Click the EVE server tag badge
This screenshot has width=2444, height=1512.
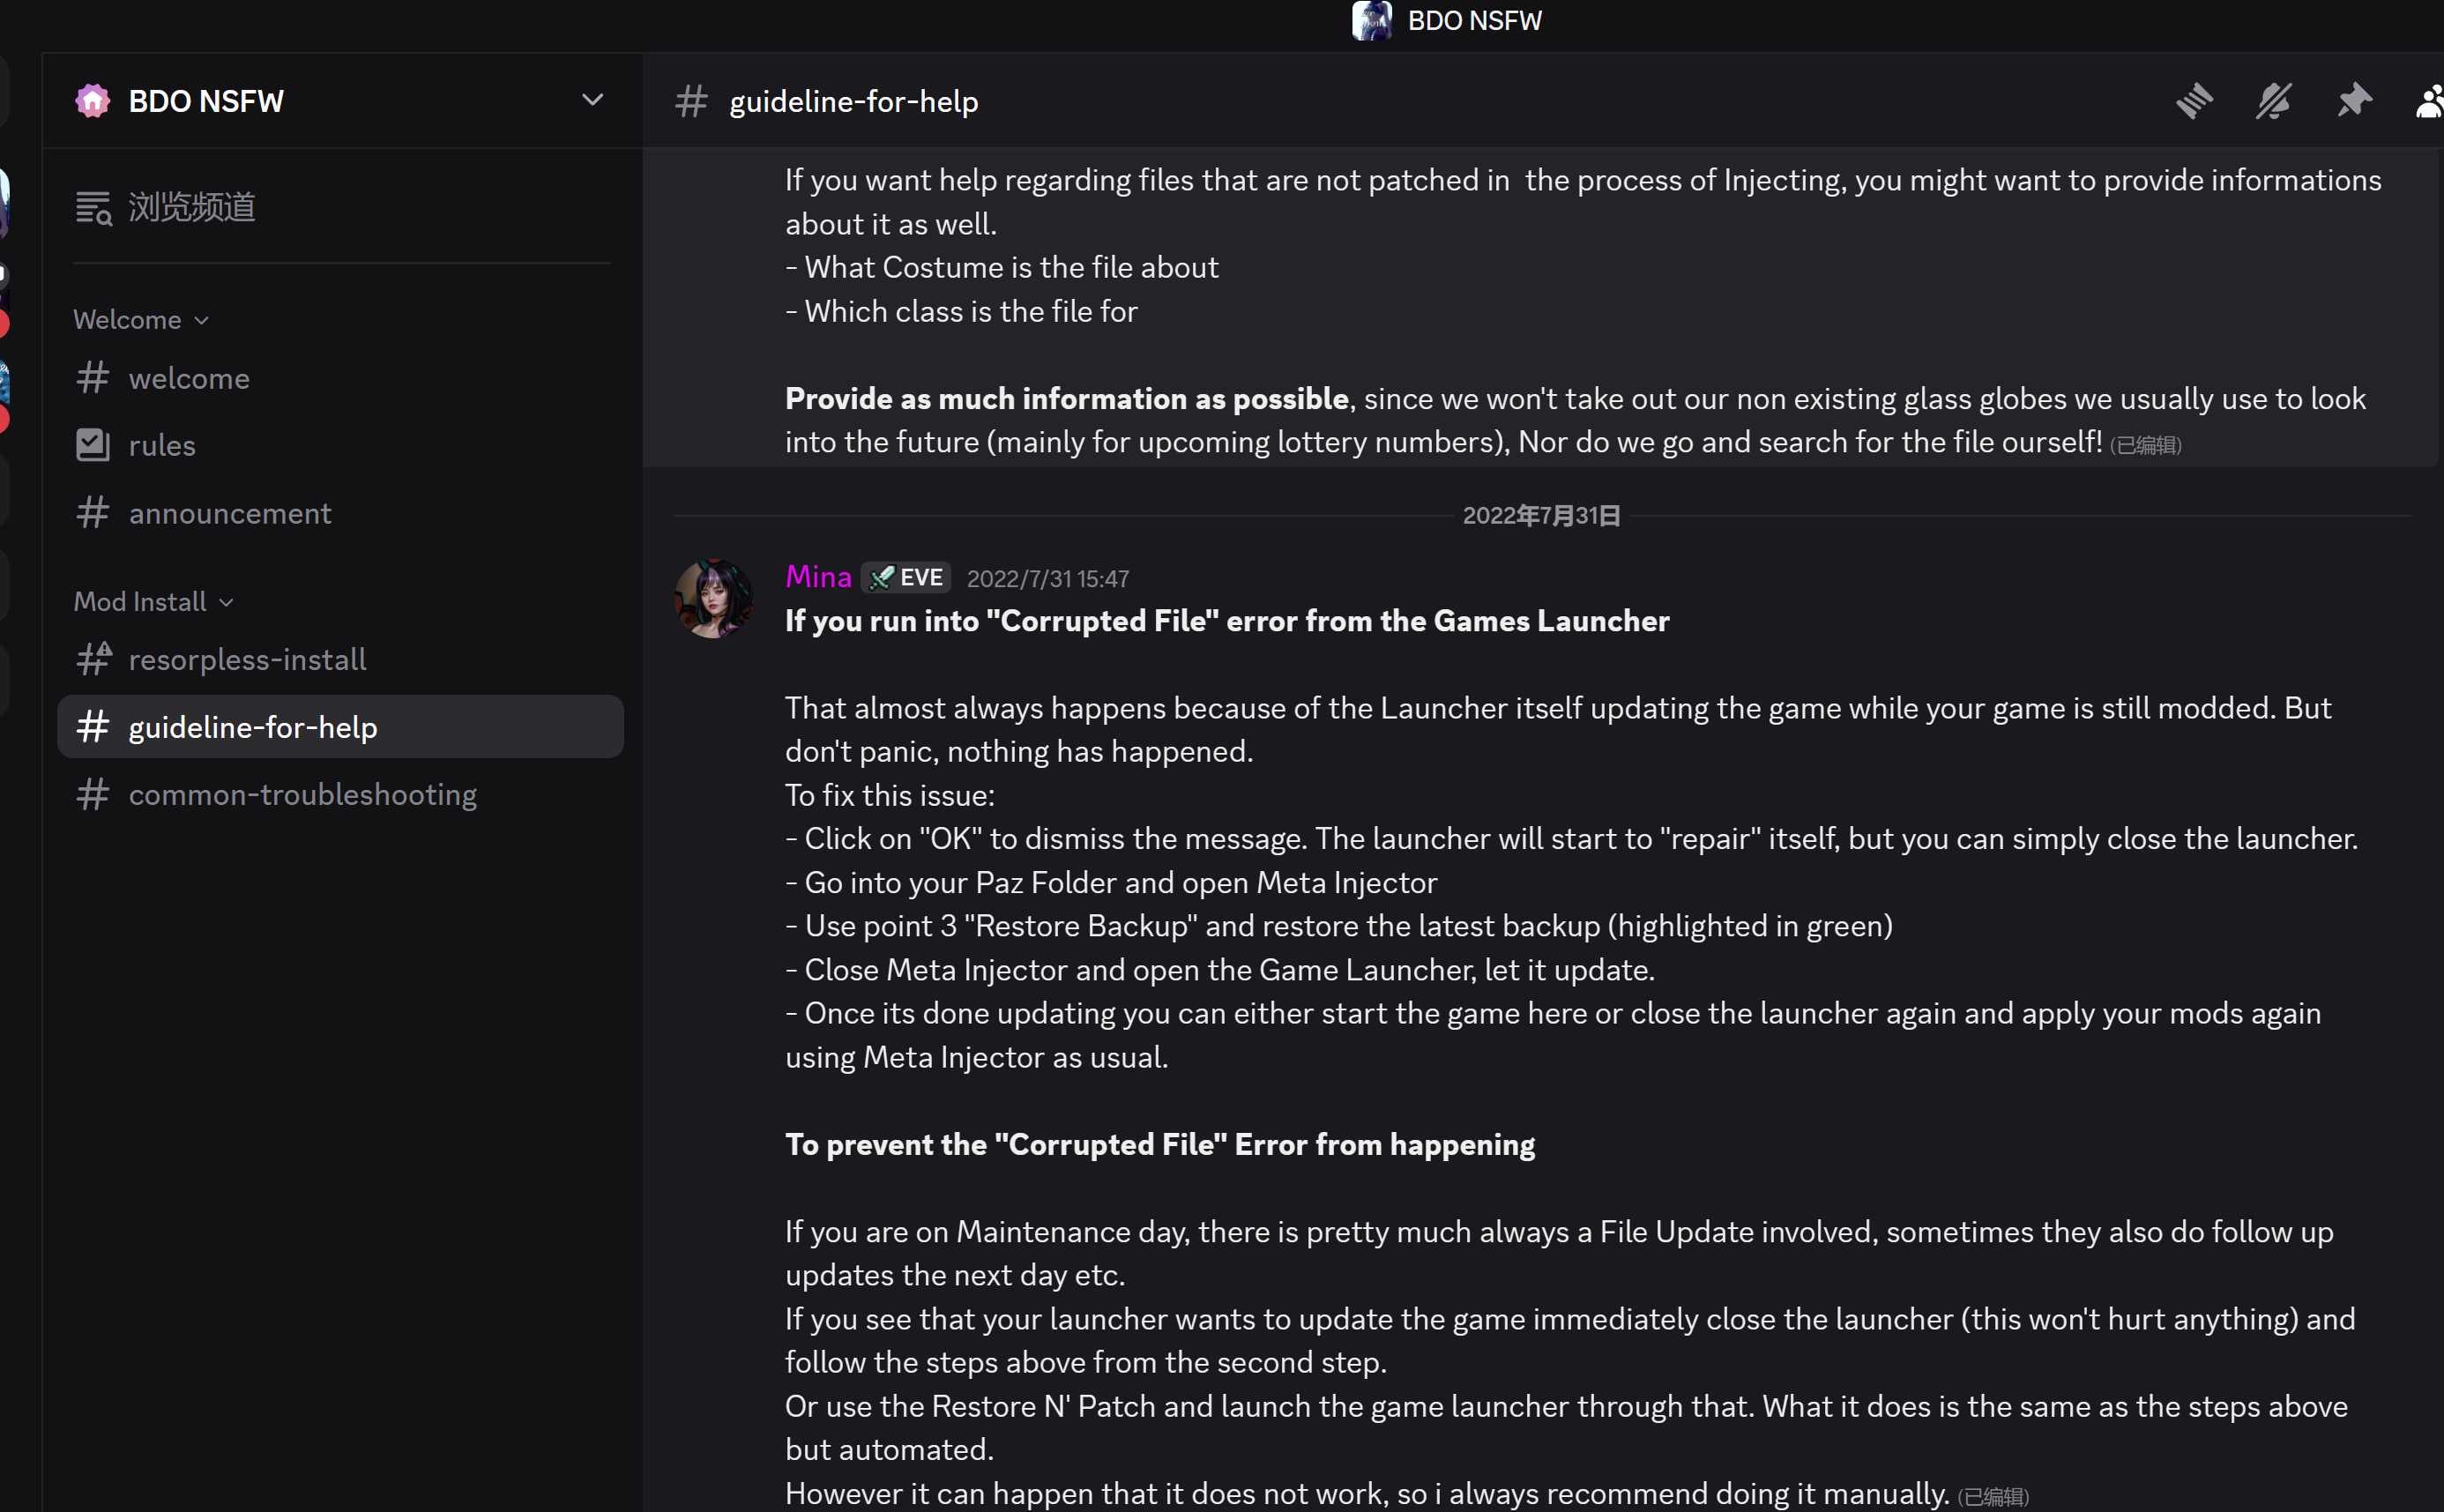[x=907, y=578]
